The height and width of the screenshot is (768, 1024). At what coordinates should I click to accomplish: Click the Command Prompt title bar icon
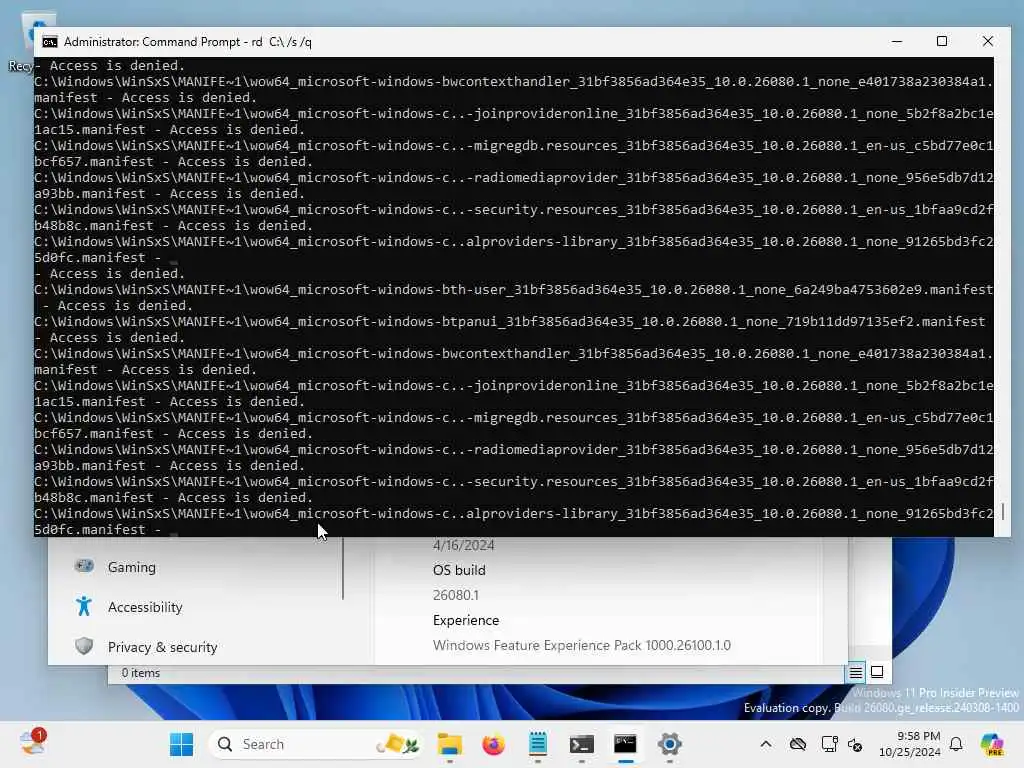(x=50, y=42)
